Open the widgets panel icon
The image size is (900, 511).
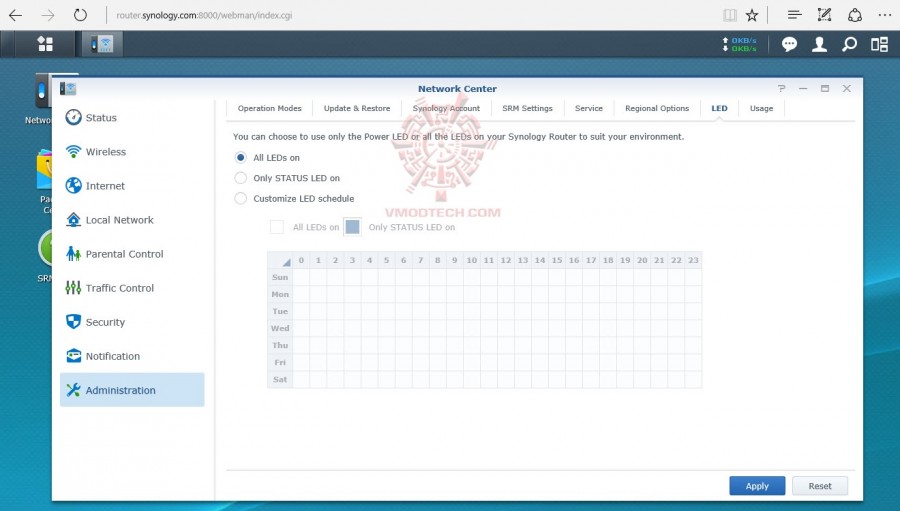(x=879, y=44)
